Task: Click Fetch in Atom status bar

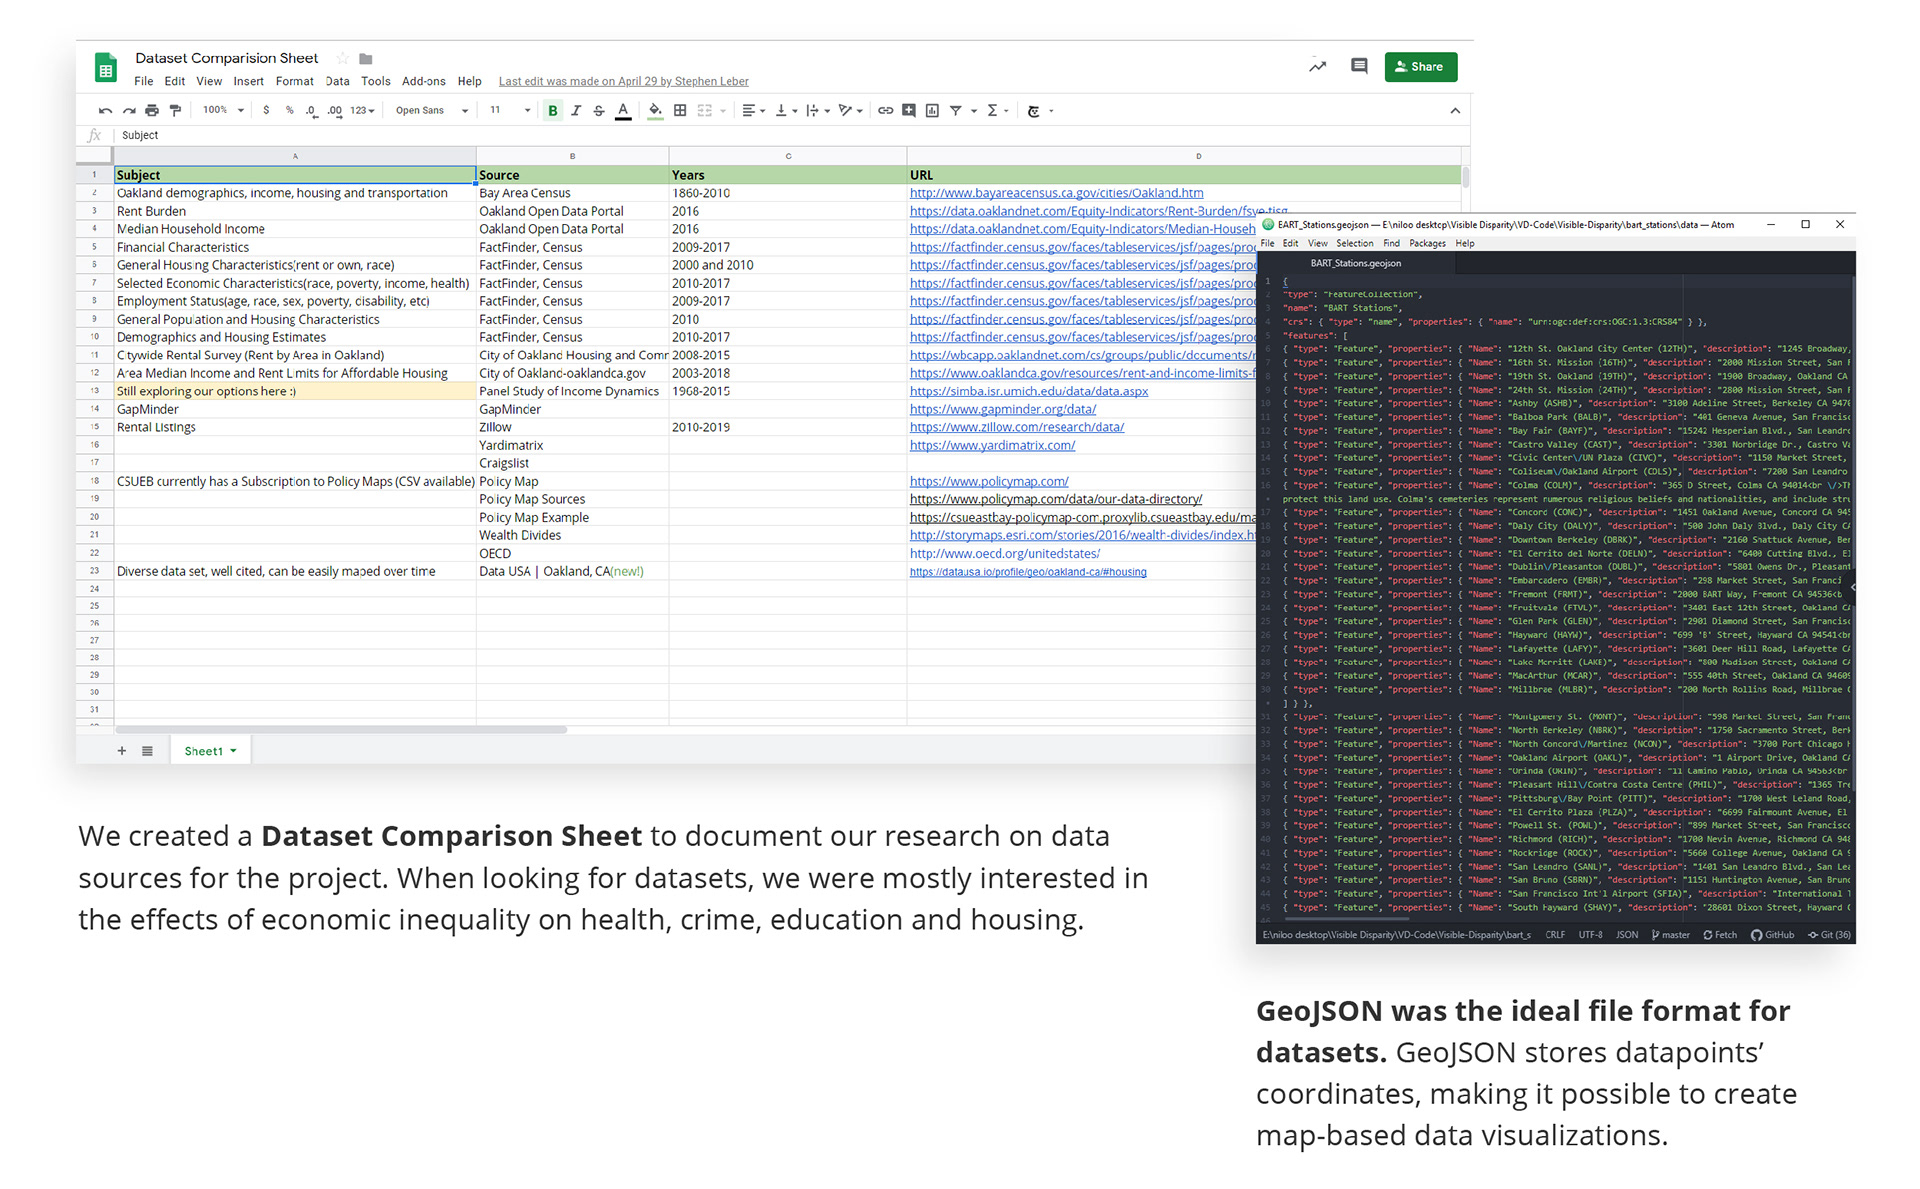Action: pyautogui.click(x=1720, y=935)
